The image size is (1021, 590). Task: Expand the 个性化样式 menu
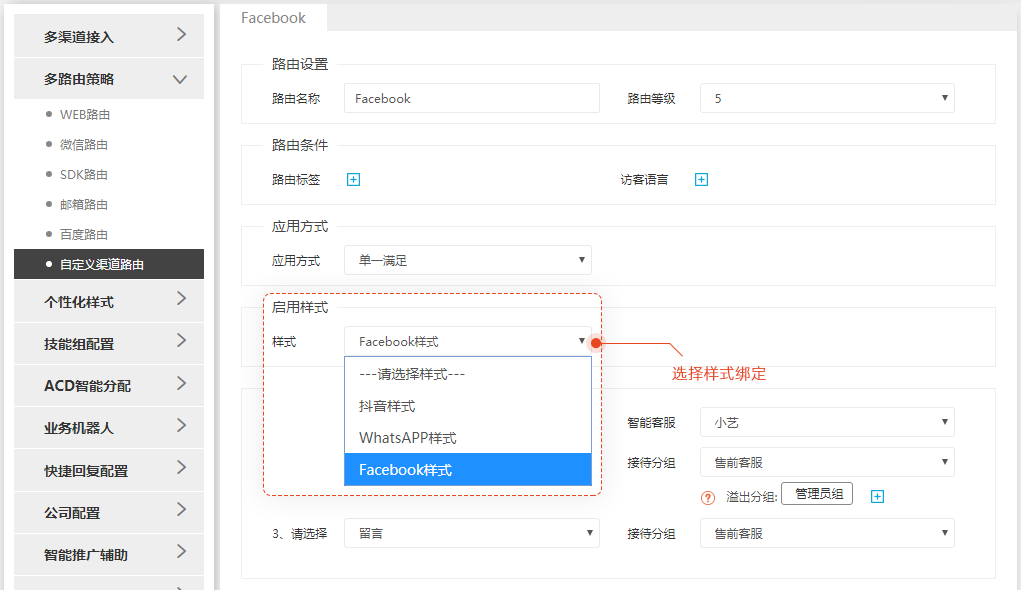[109, 302]
